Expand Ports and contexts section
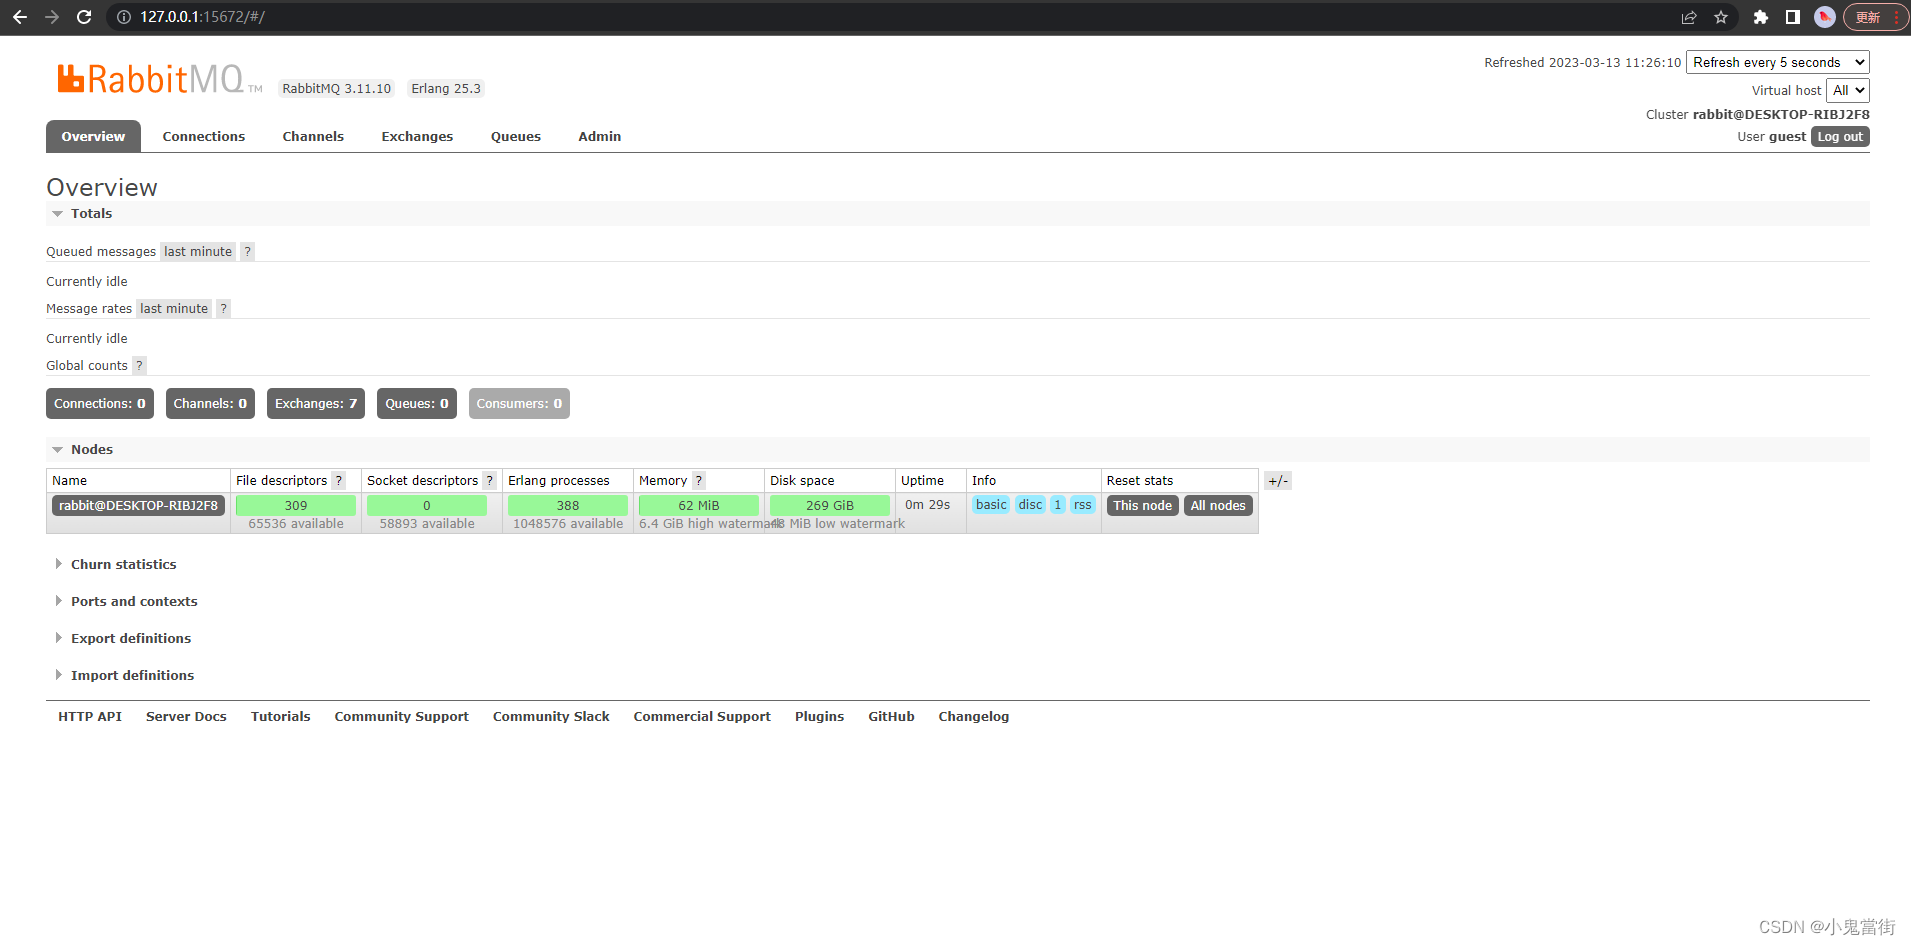The image size is (1911, 945). 126,602
